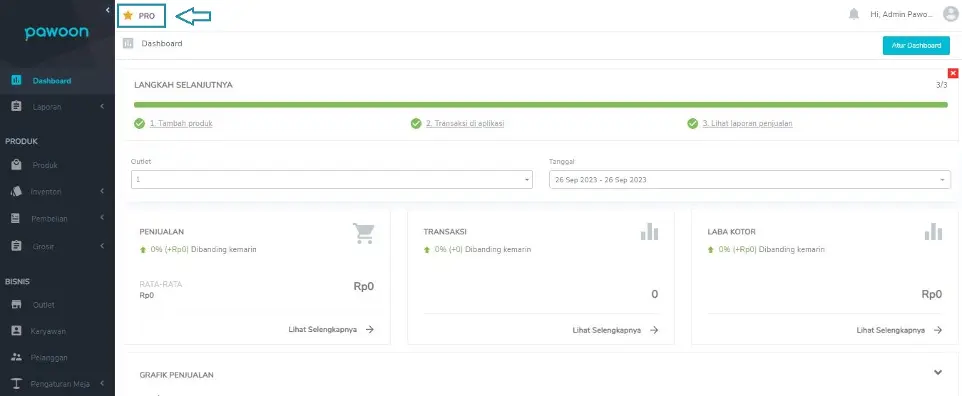Open the Tambah produk step link
This screenshot has height=396, width=962.
181,123
